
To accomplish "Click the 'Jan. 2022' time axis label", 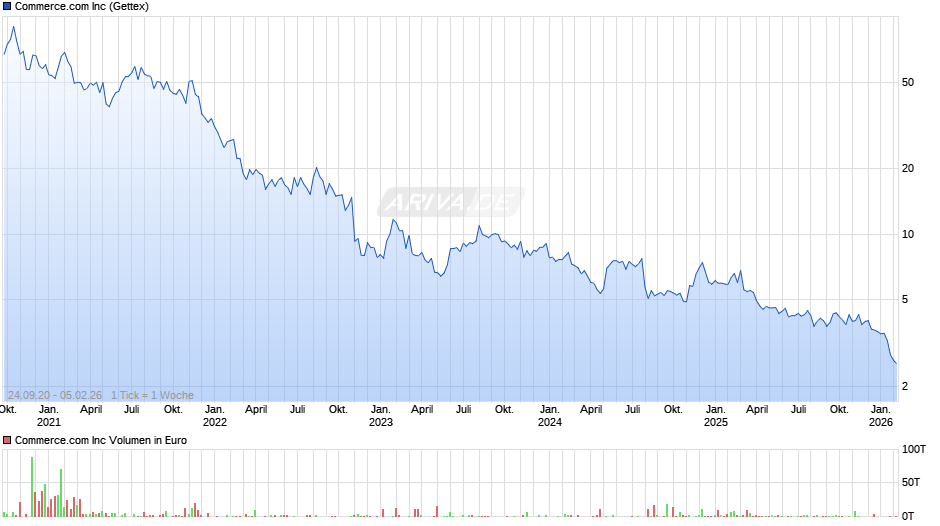I will [x=215, y=416].
